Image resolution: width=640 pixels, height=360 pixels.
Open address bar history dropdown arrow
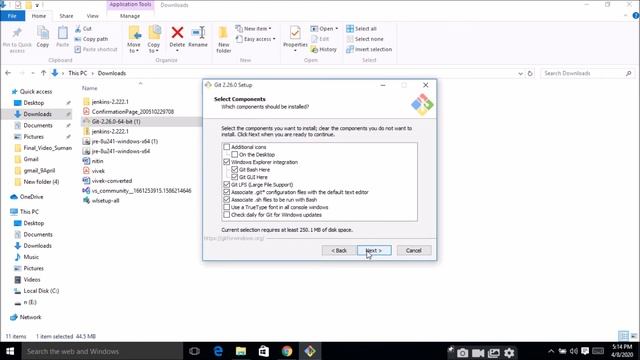click(520, 73)
